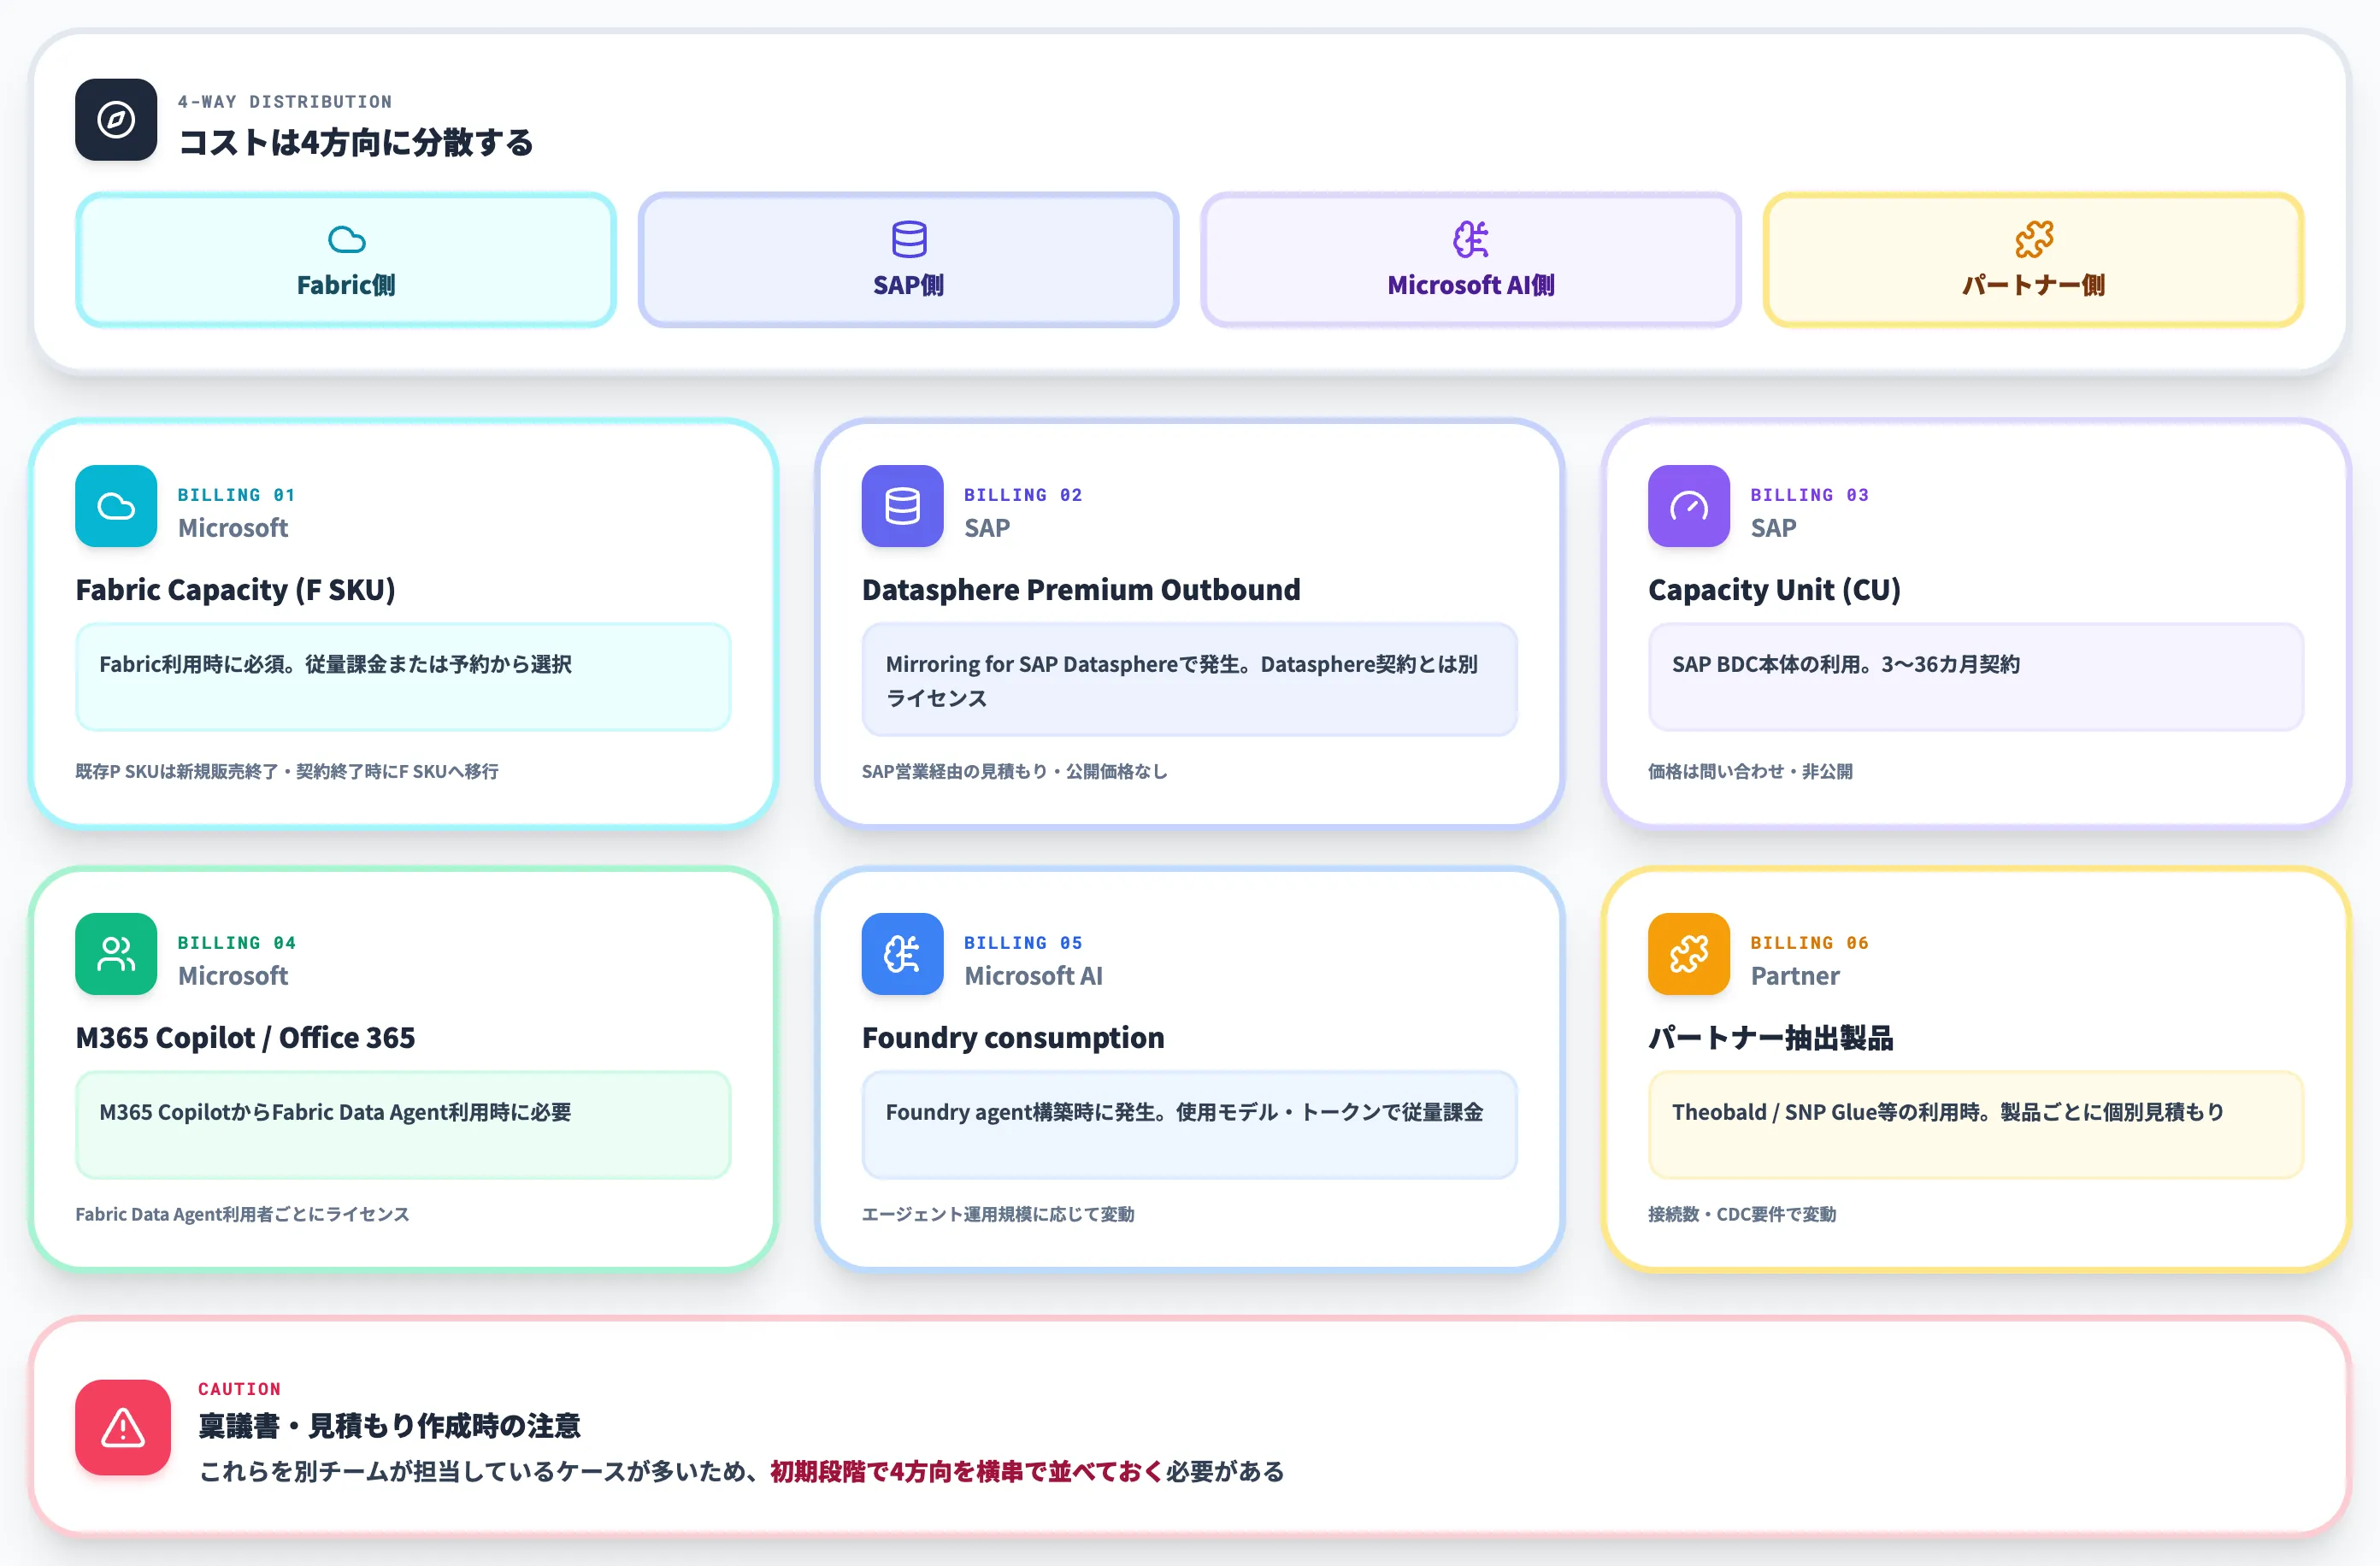
Task: Click the Capacity Unit (CU) title
Action: point(1774,590)
